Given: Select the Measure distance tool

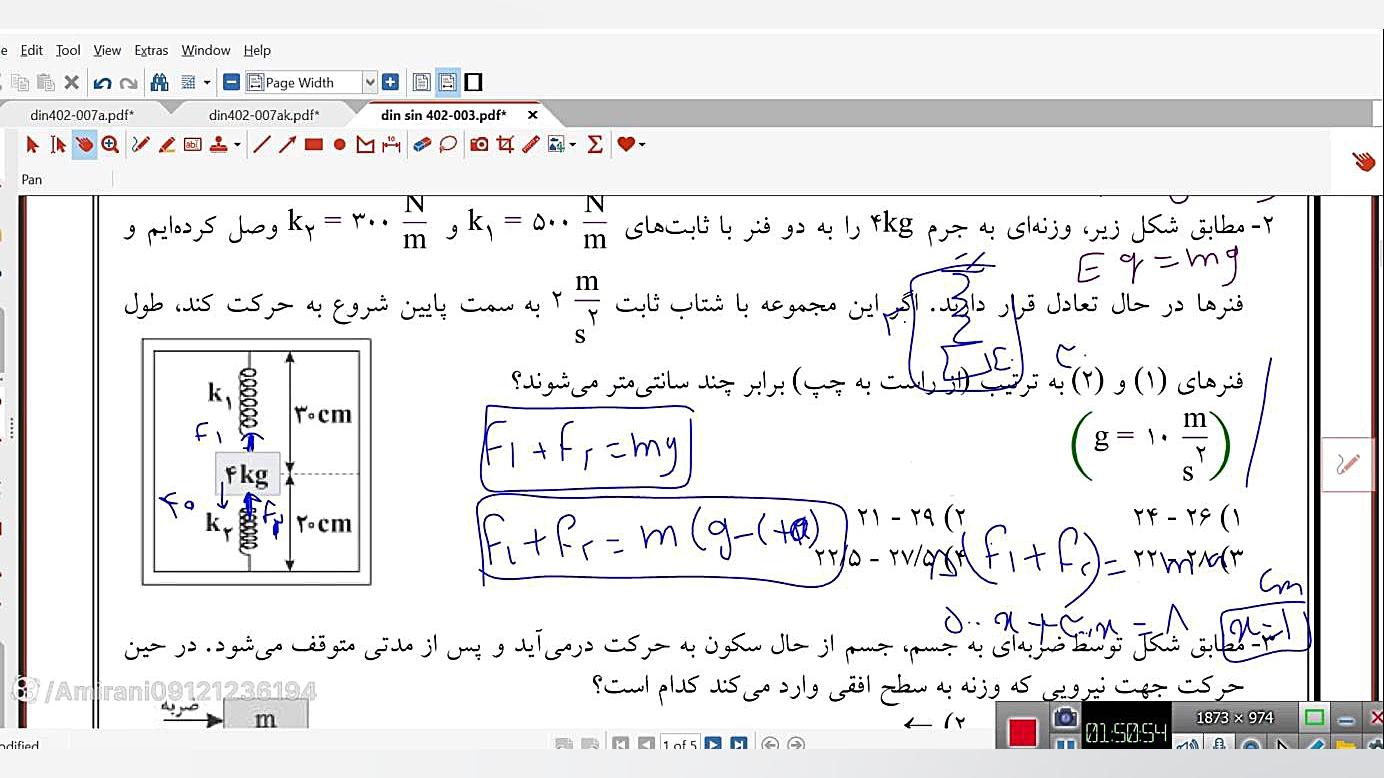Looking at the screenshot, I should pyautogui.click(x=391, y=145).
